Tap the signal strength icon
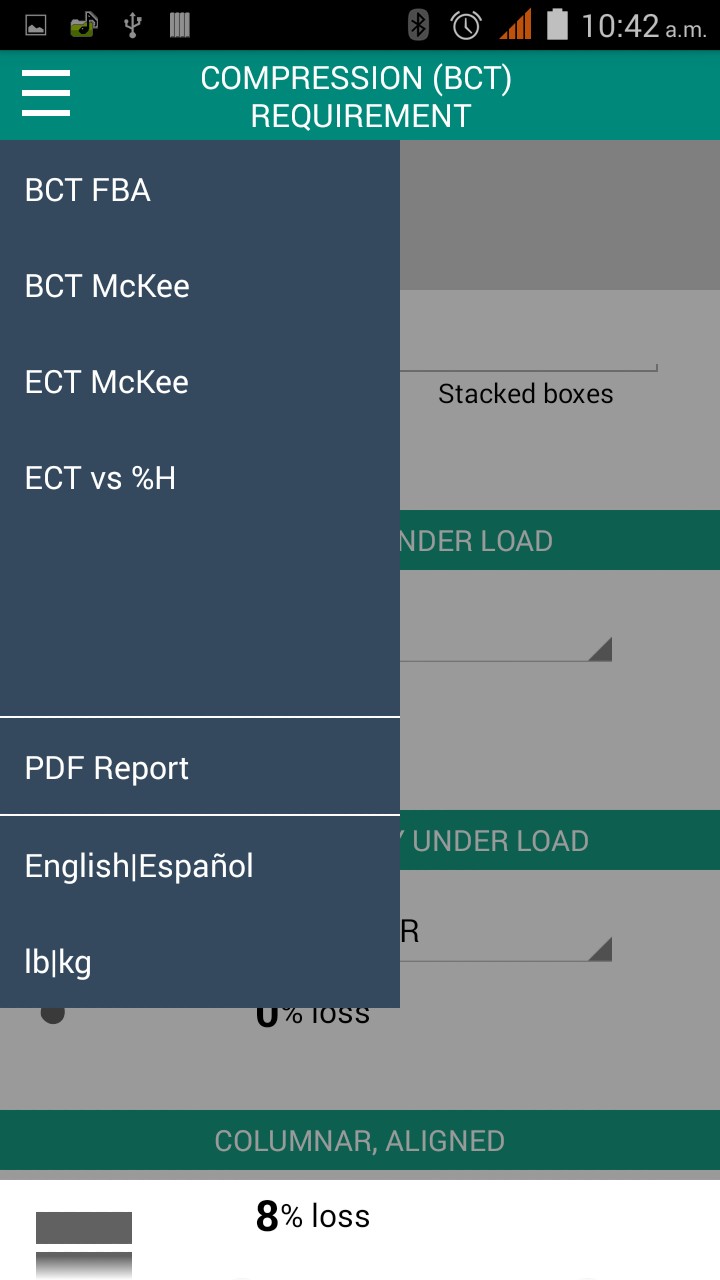Screen dimensions: 720x1280 pos(515,25)
